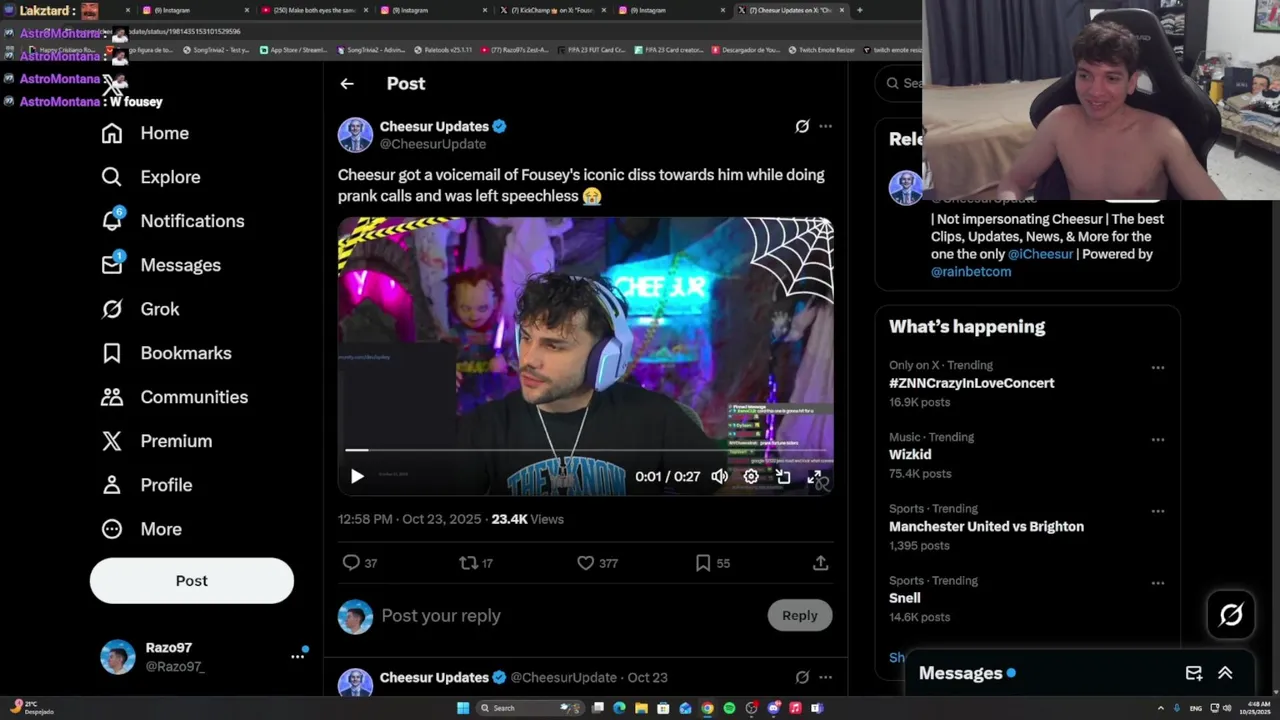This screenshot has height=720, width=1280.
Task: Open video settings gear
Action: [x=751, y=477]
